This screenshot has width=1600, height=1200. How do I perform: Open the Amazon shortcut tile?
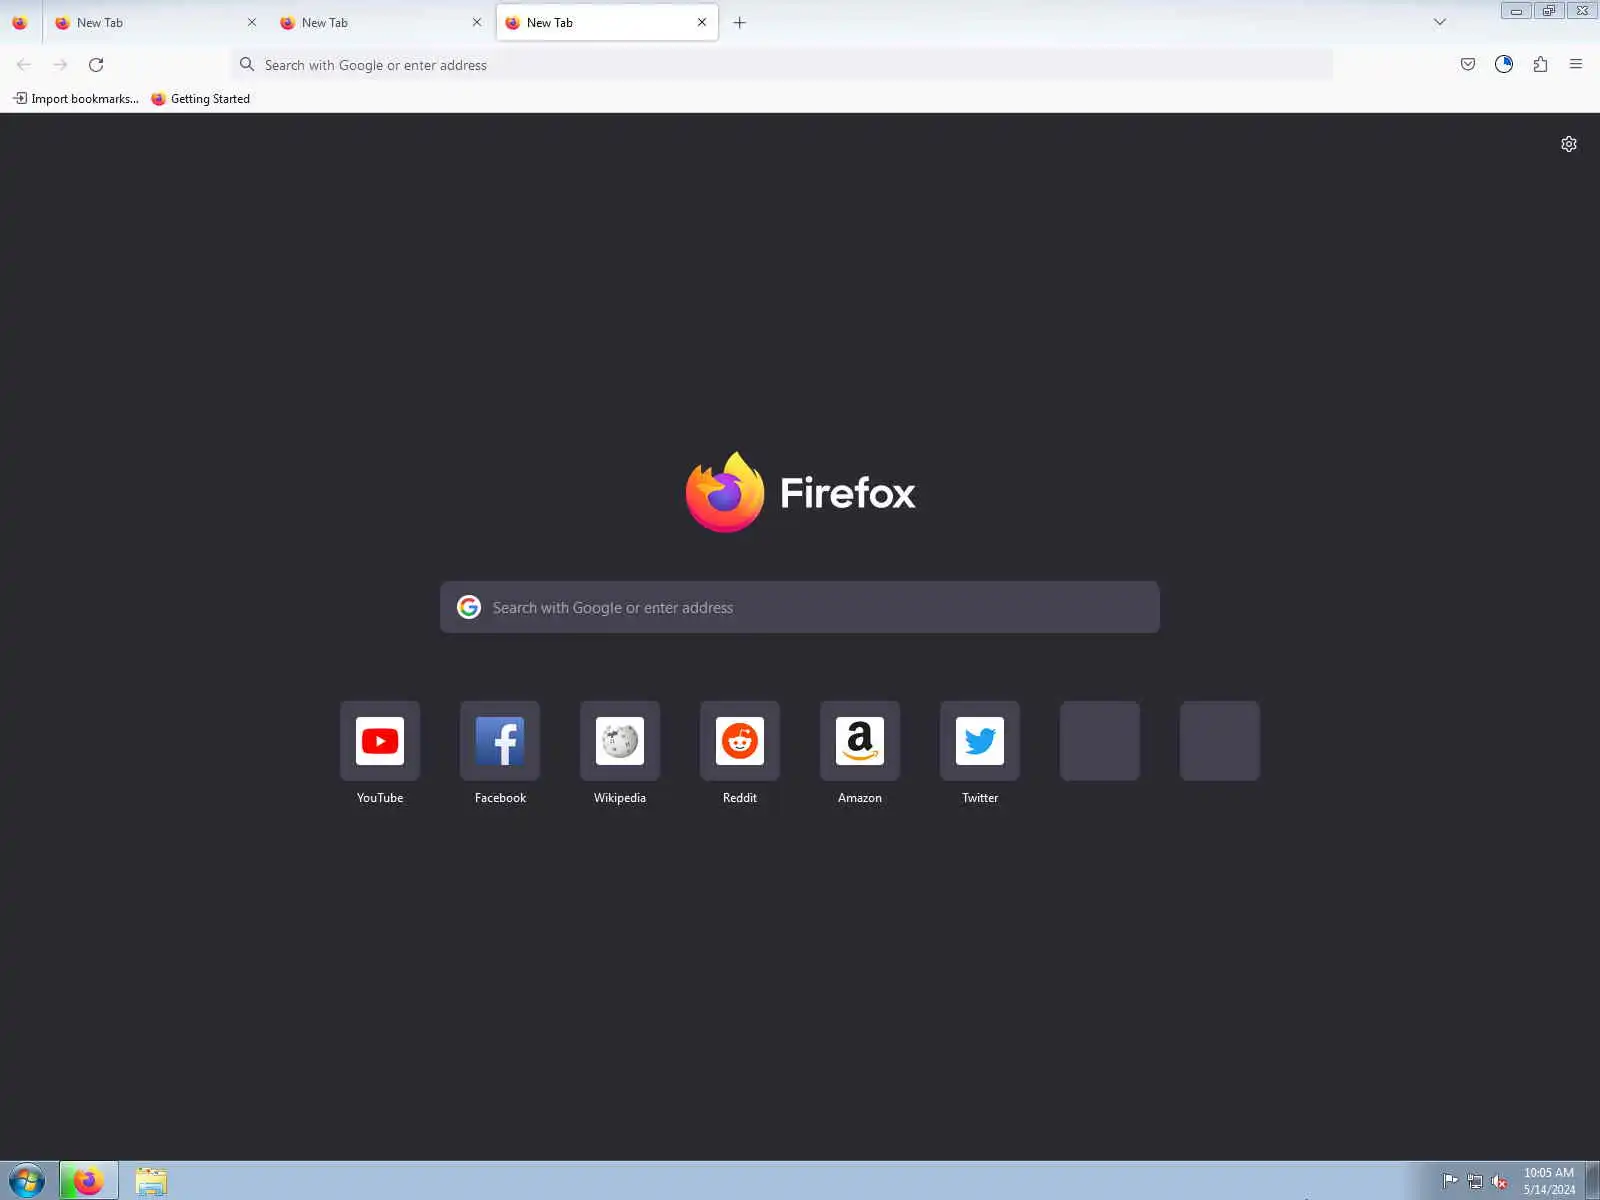pos(860,741)
